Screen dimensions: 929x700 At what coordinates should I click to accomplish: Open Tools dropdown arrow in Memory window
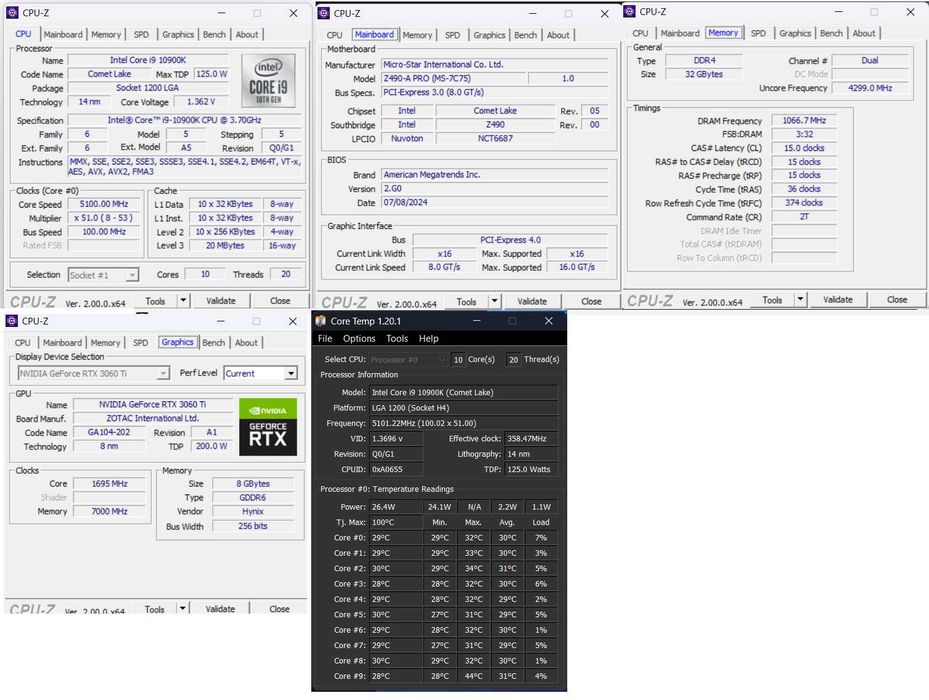pos(800,299)
